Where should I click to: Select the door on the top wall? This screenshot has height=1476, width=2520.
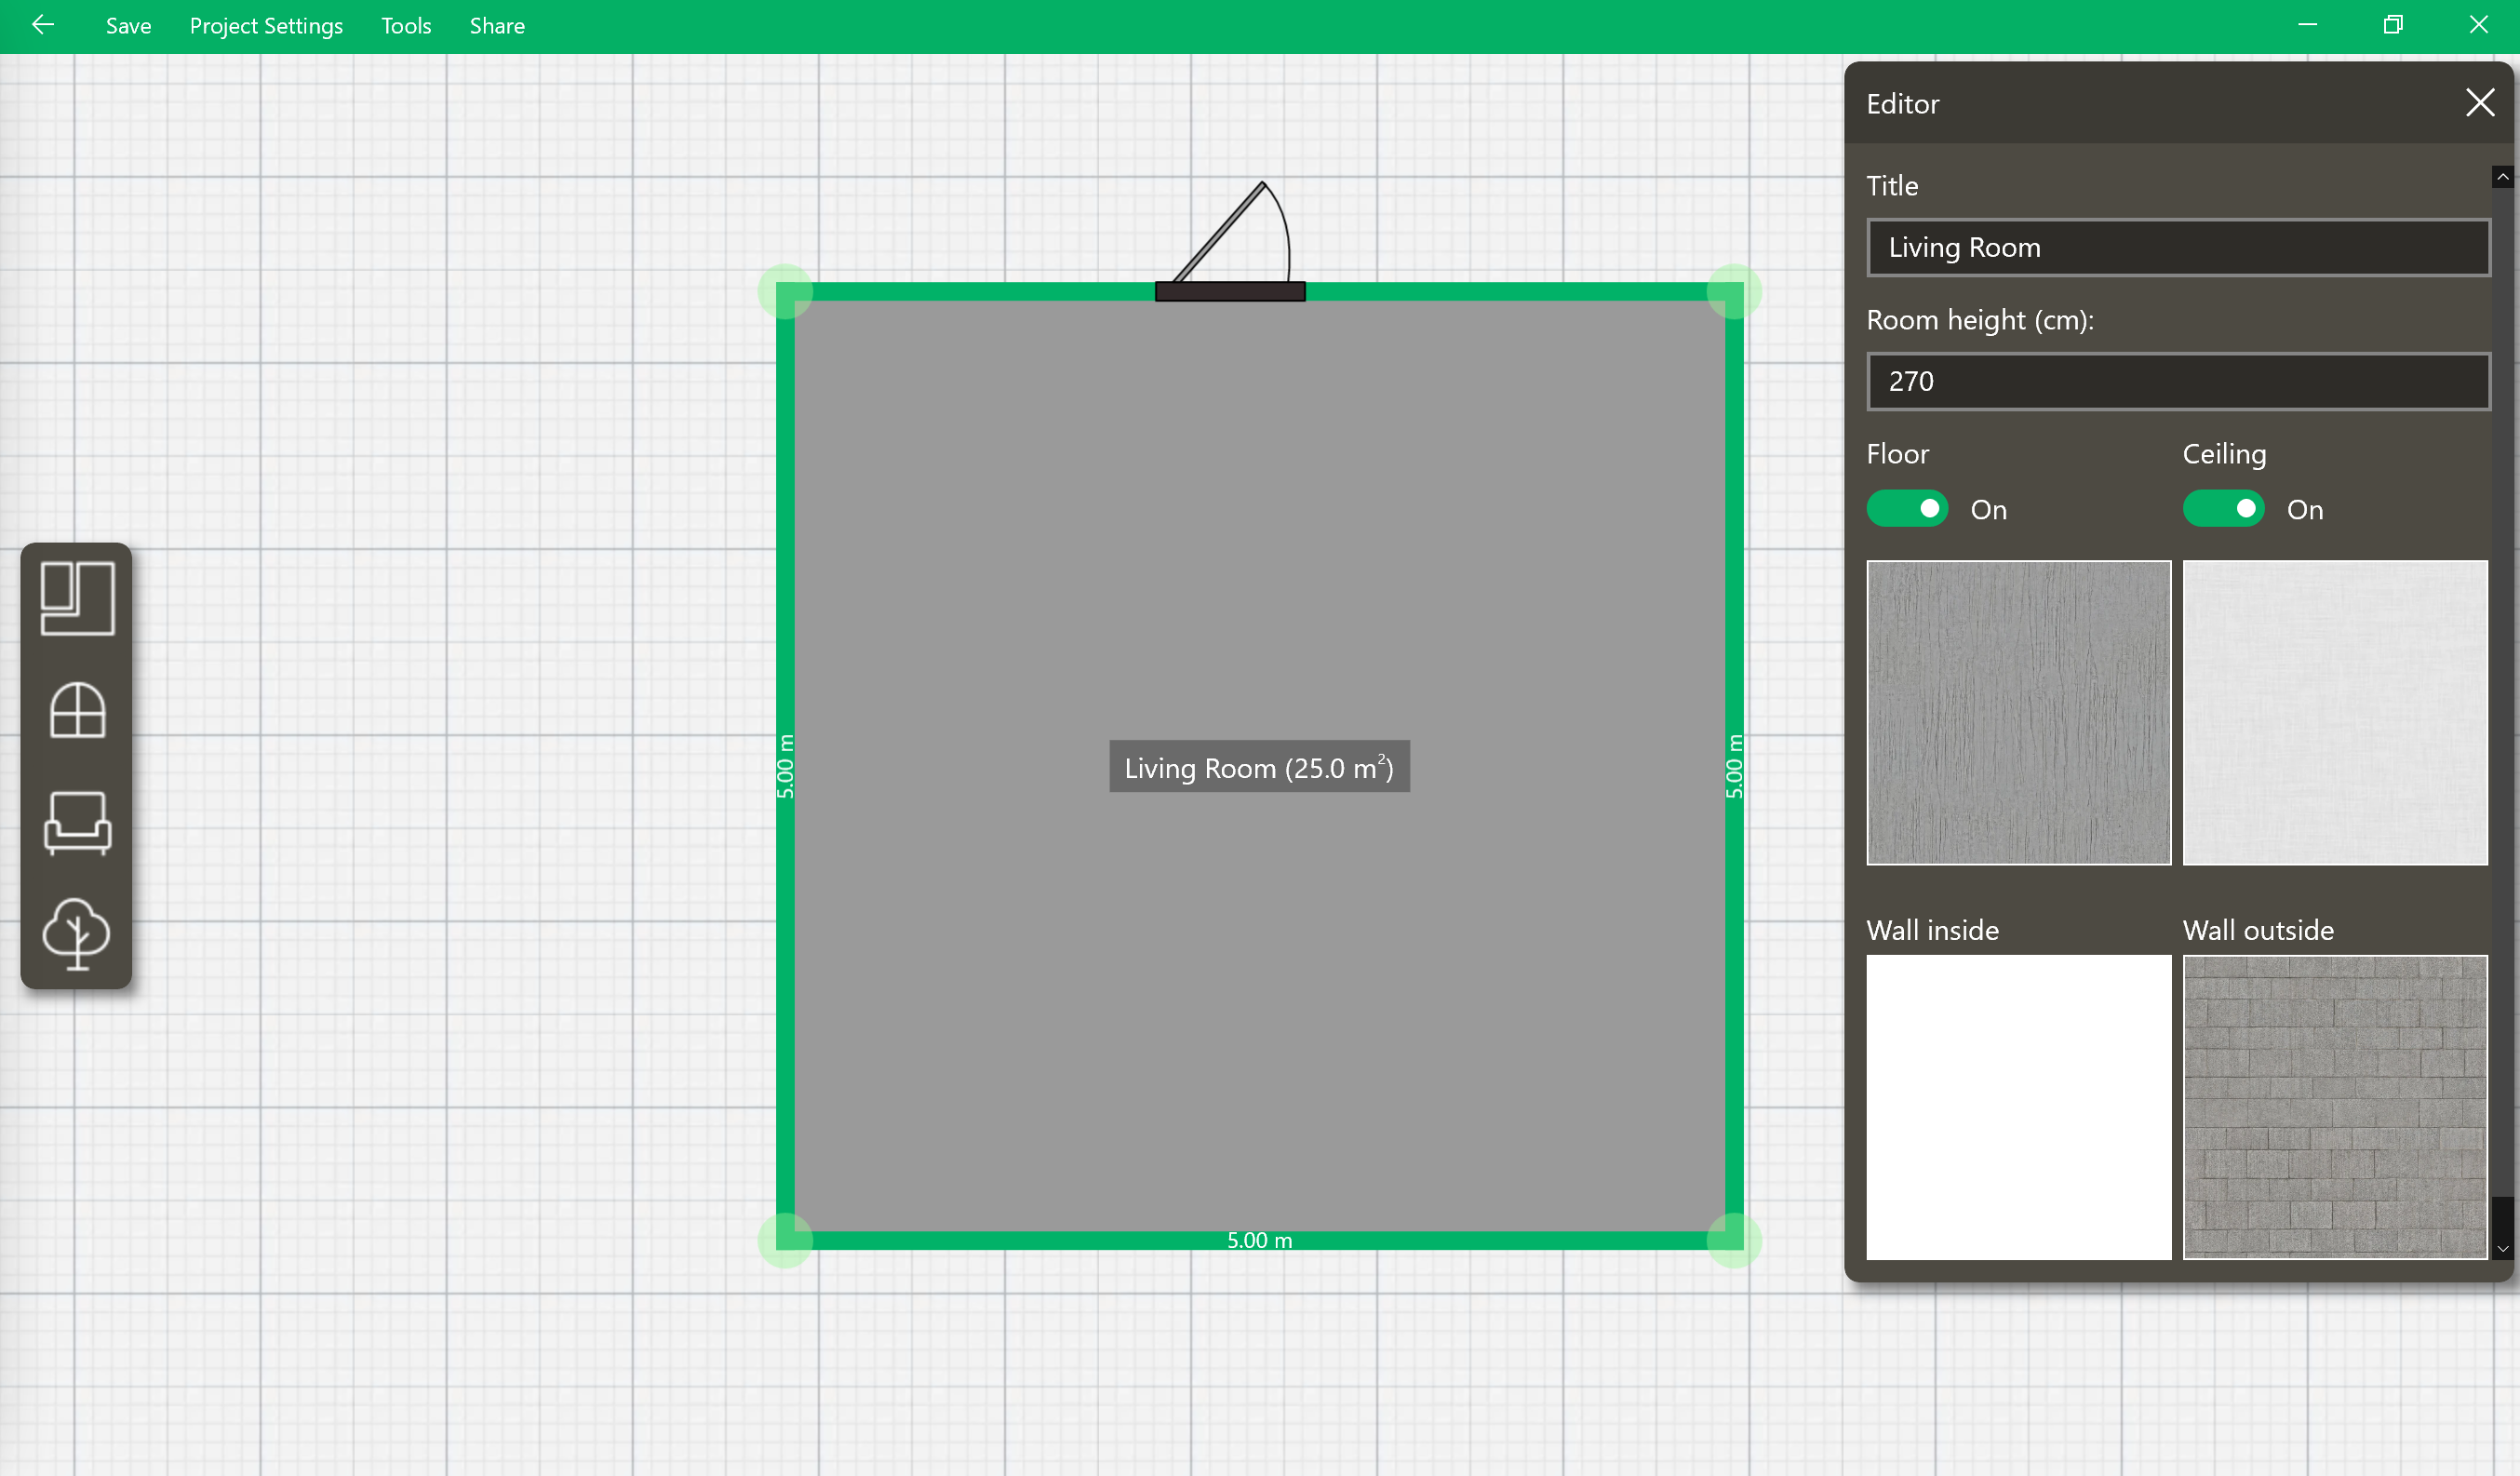1230,291
